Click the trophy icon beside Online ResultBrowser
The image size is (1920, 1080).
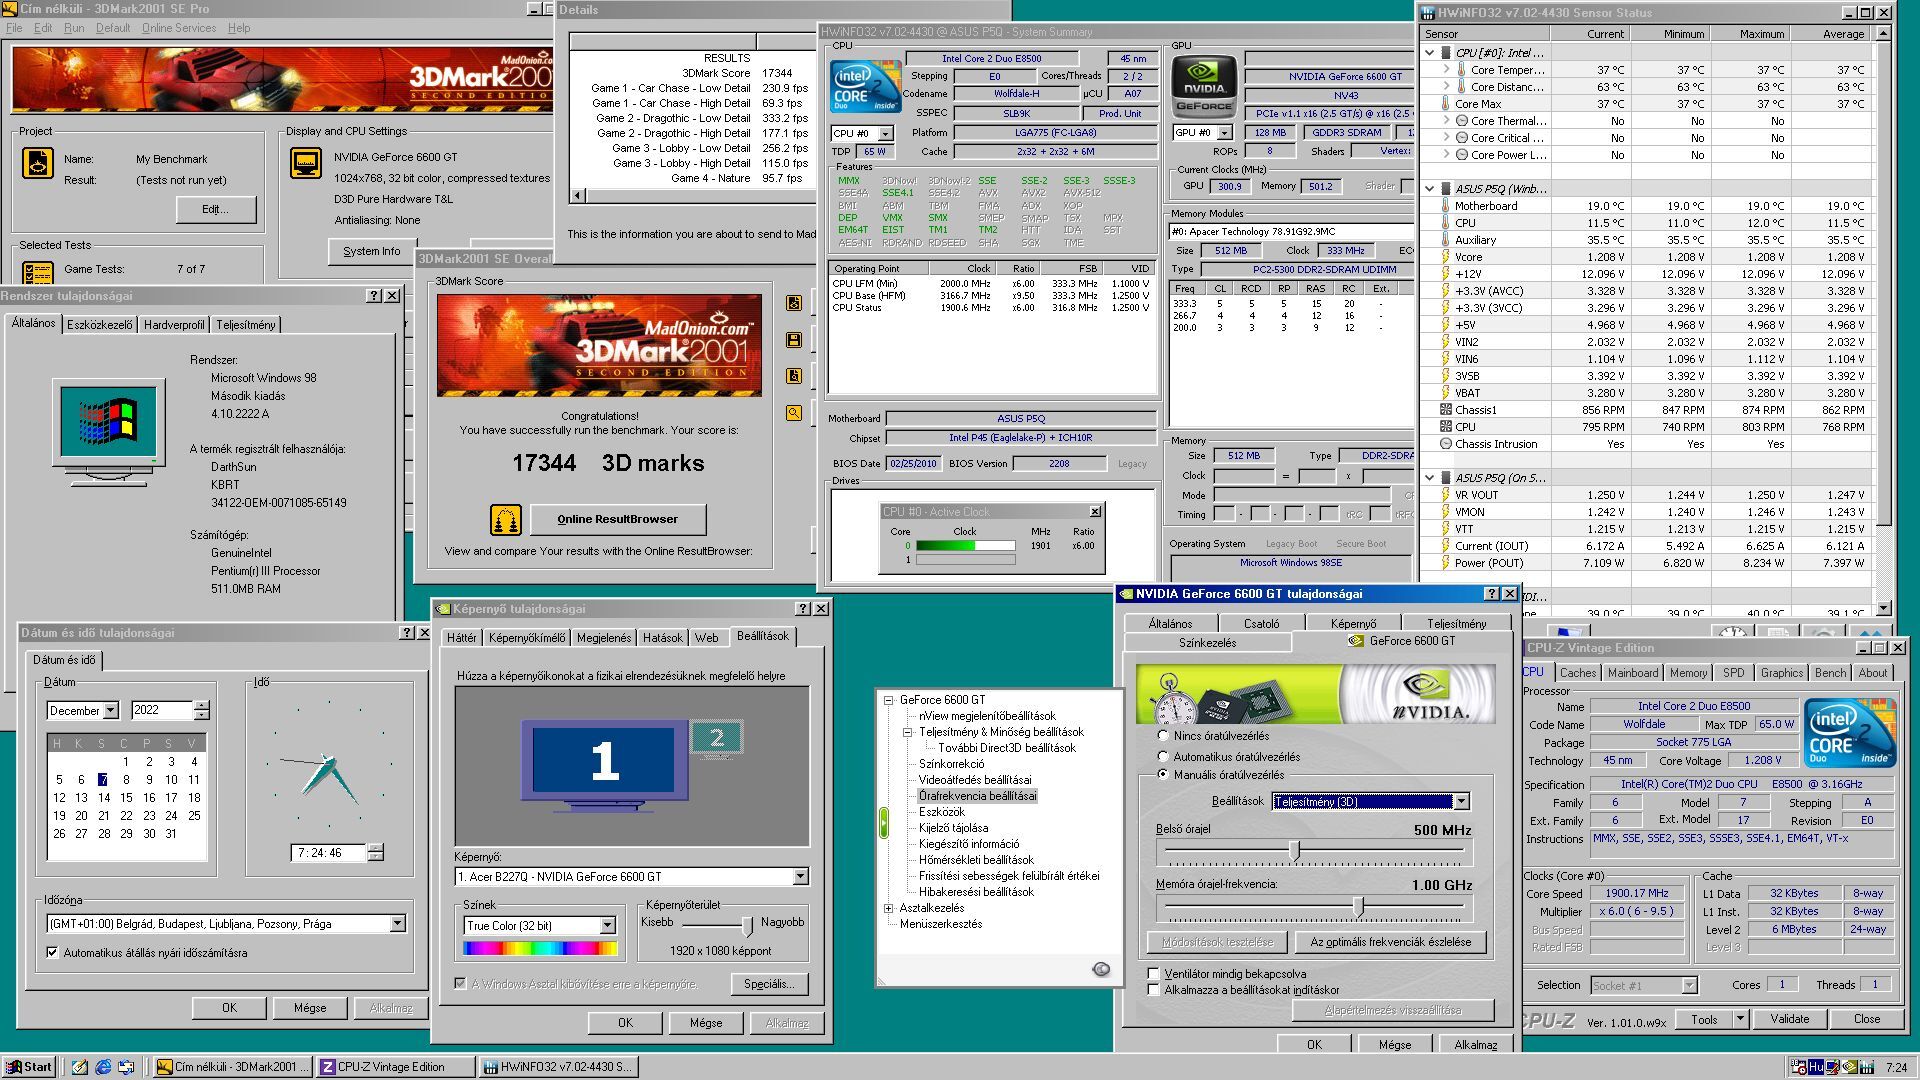pos(506,519)
